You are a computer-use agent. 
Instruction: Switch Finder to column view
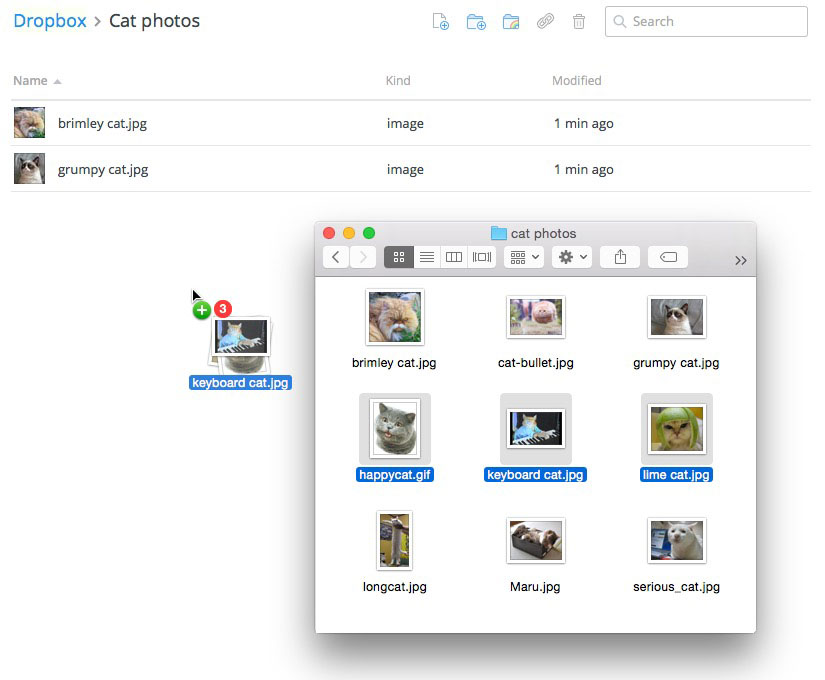(x=453, y=256)
